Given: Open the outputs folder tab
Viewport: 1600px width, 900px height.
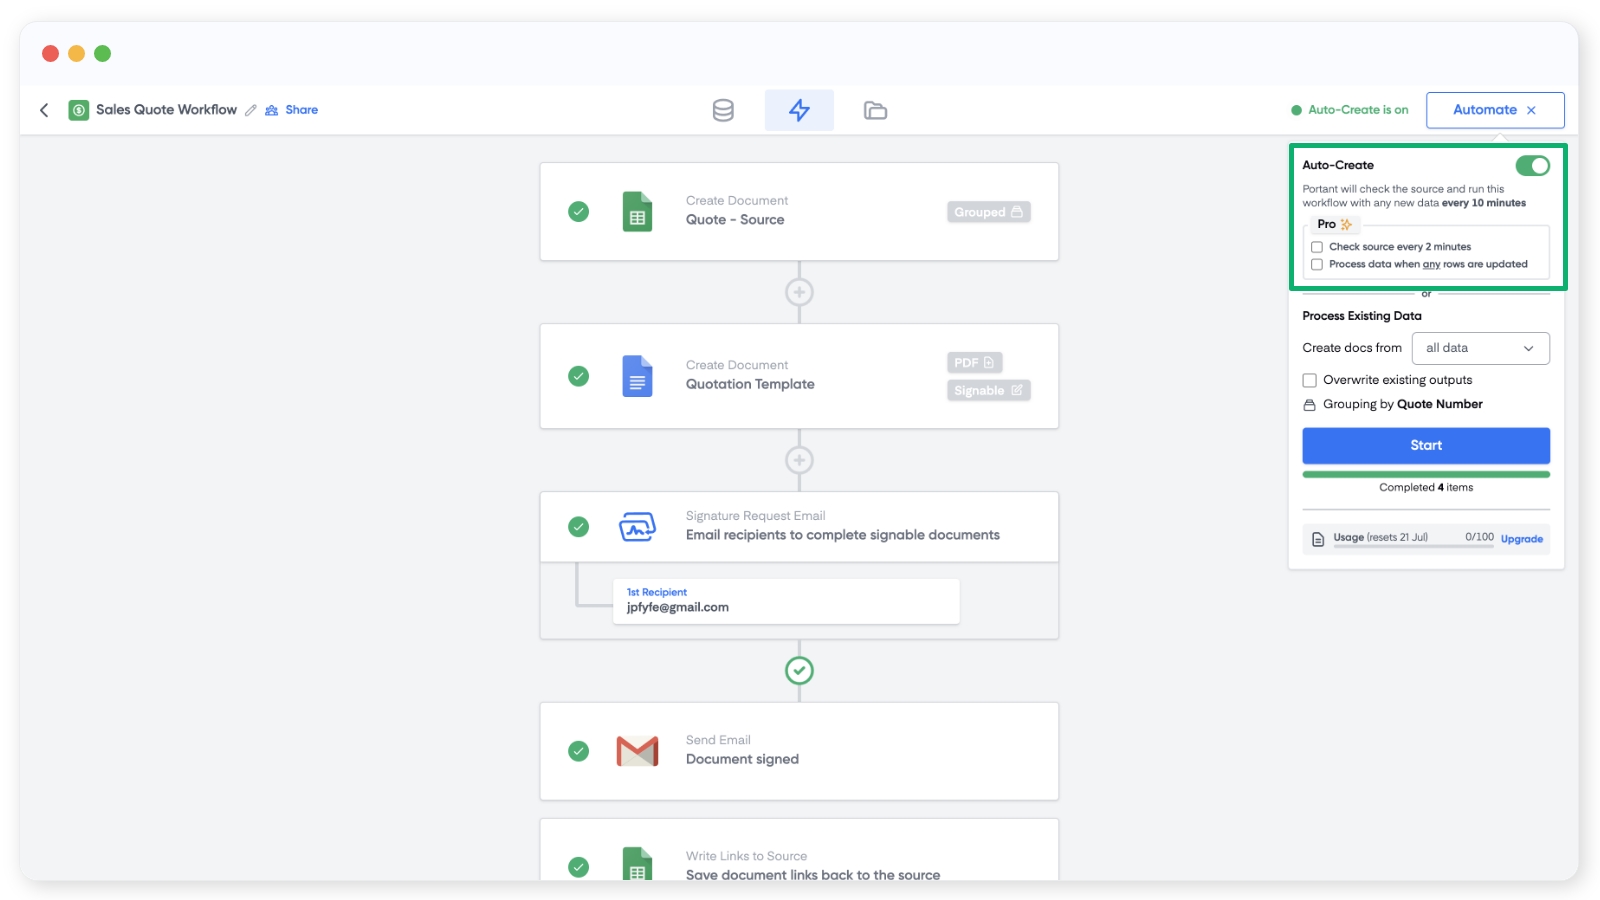Looking at the screenshot, I should tap(875, 110).
